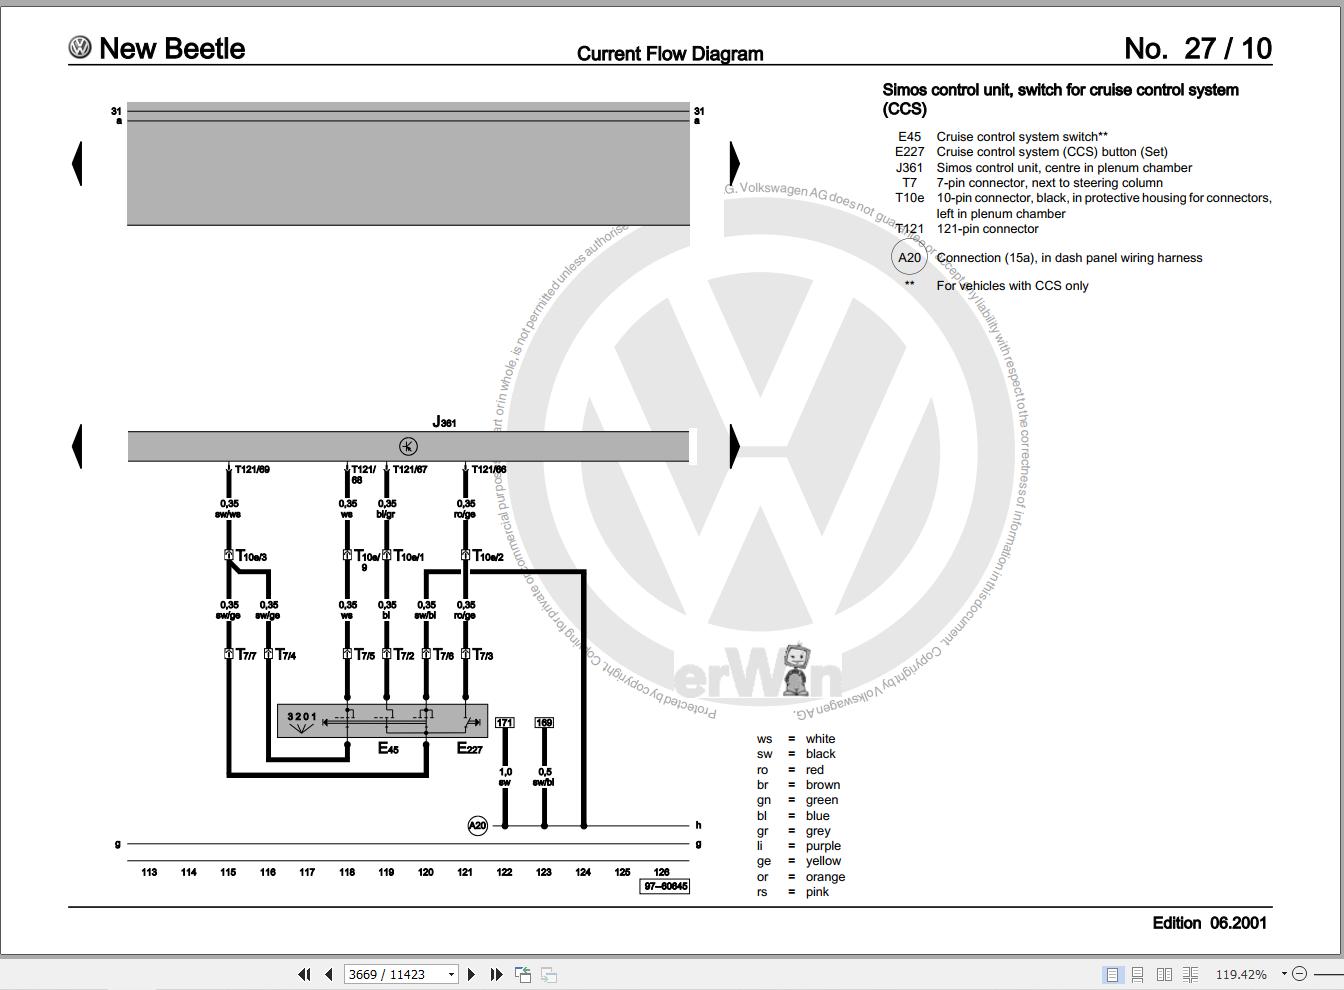Click 'Connection (15a), in dash panel wiring harness'
Screen dimensions: 1344x990
click(1069, 258)
